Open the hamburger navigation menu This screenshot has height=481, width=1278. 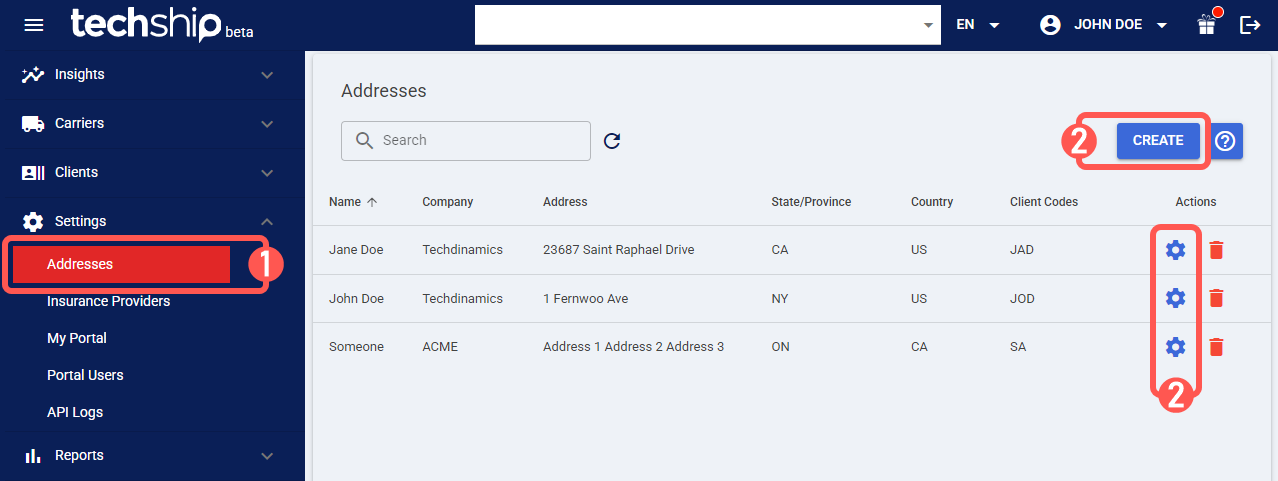click(34, 25)
